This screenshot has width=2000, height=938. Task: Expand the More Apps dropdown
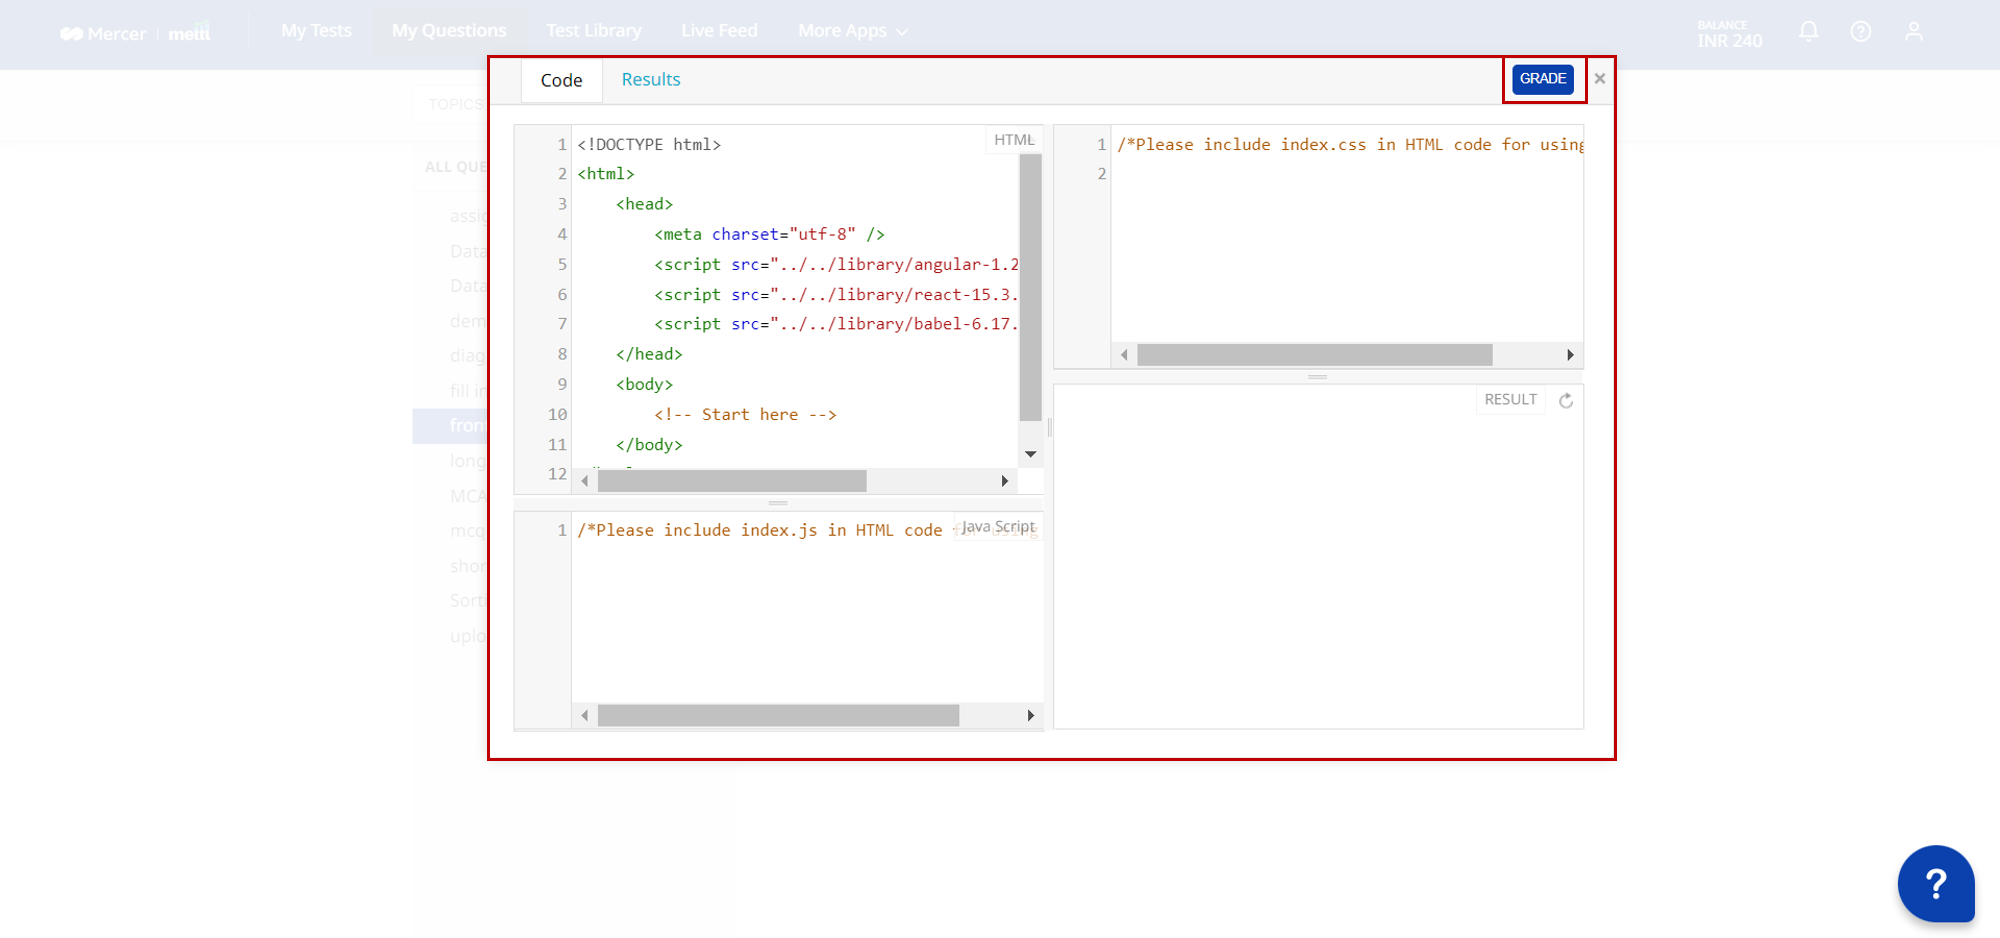(x=853, y=31)
